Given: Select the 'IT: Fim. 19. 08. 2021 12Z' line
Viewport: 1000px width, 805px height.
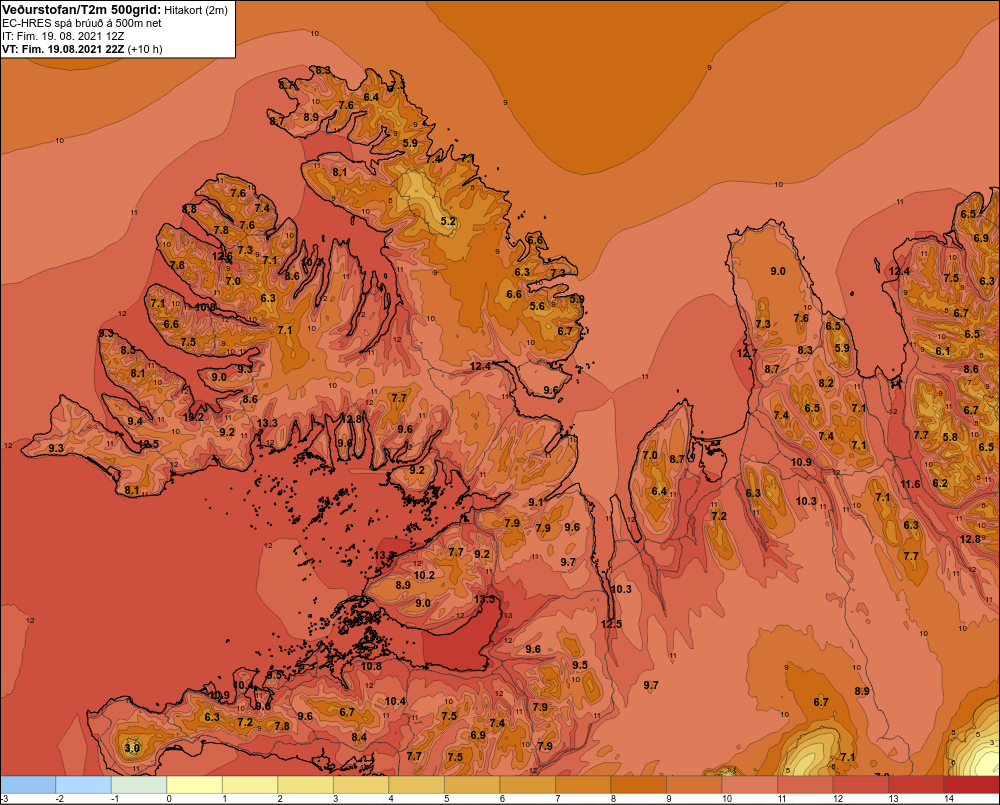Looking at the screenshot, I should [63, 36].
